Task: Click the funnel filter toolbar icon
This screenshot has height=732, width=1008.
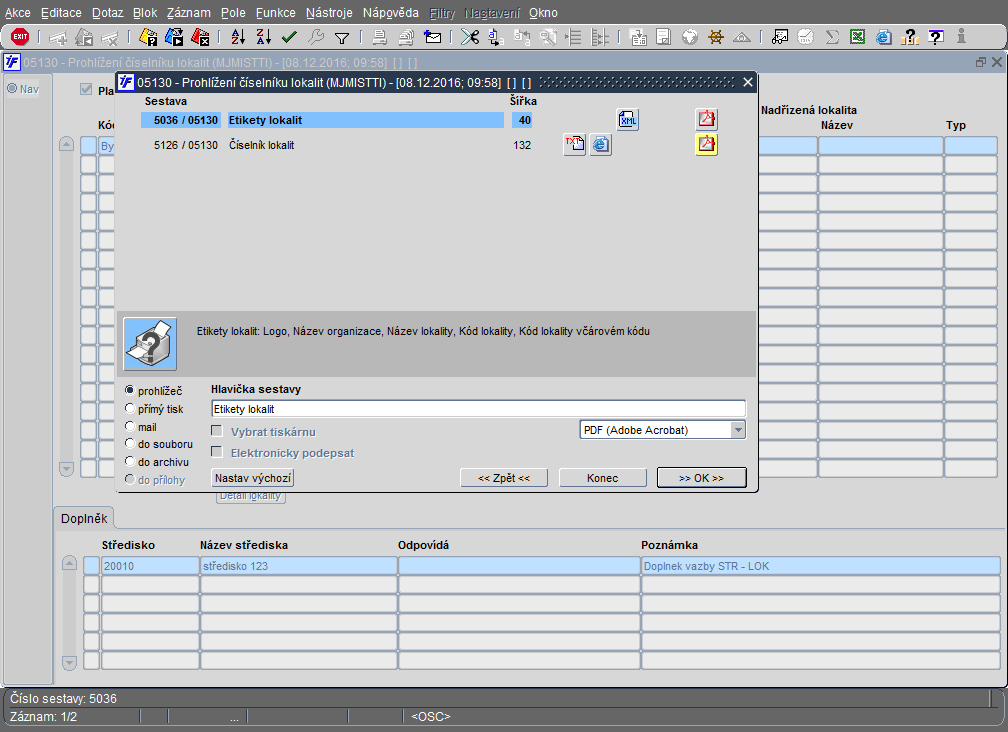Action: 342,38
